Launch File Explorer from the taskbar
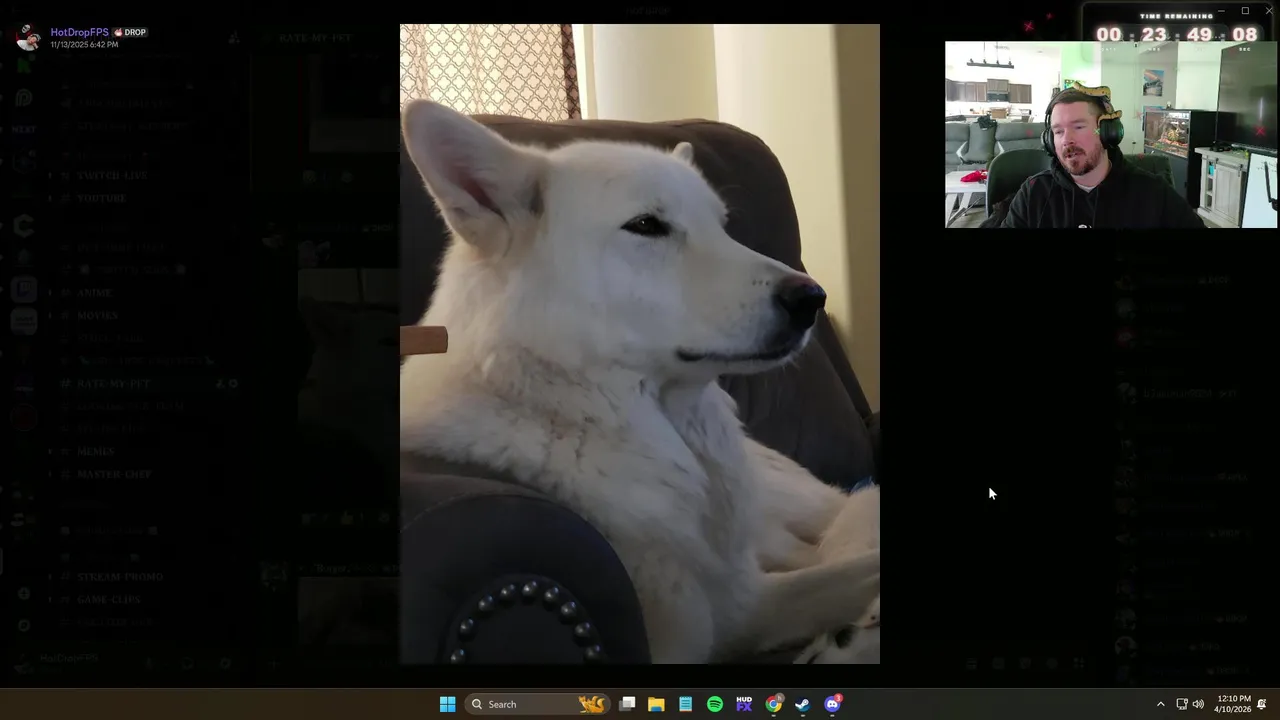1280x720 pixels. point(656,704)
